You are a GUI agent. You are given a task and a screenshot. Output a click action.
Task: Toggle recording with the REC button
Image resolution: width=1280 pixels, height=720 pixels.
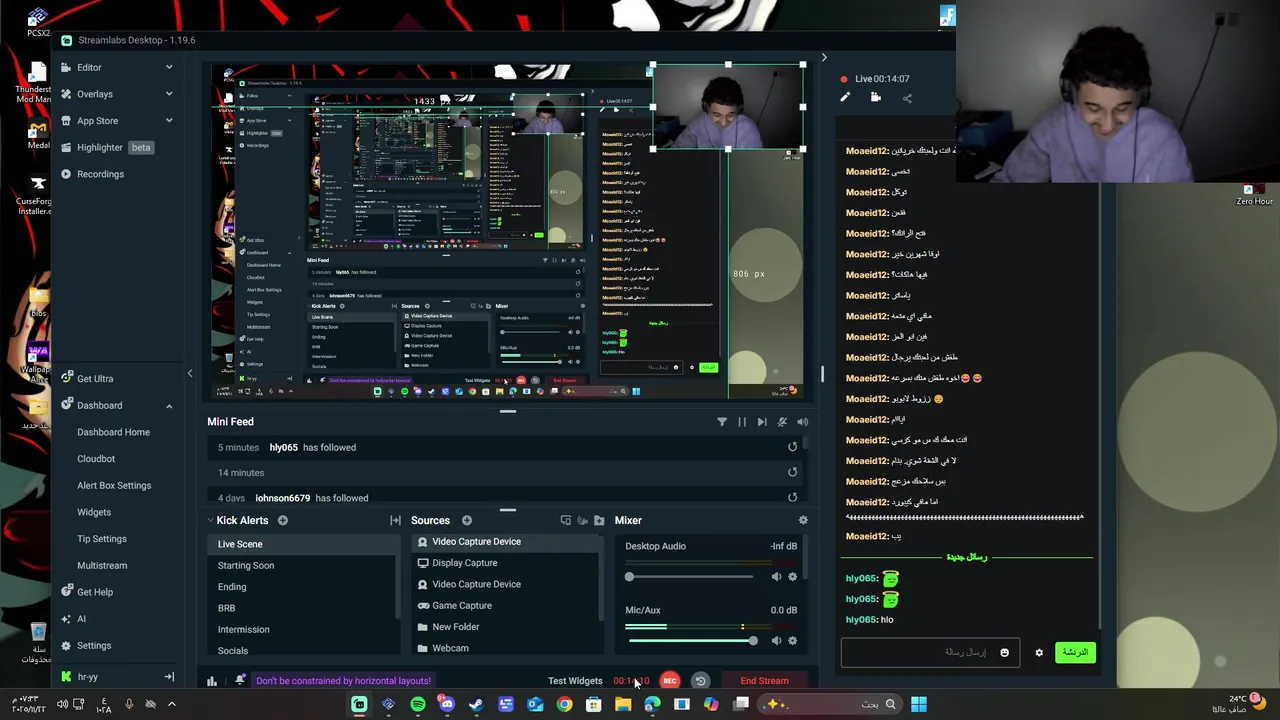coord(670,681)
